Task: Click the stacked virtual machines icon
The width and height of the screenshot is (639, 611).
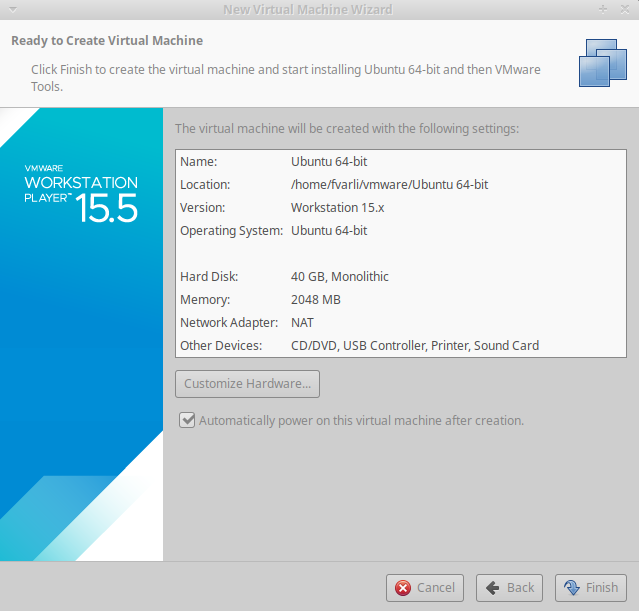Action: (603, 62)
